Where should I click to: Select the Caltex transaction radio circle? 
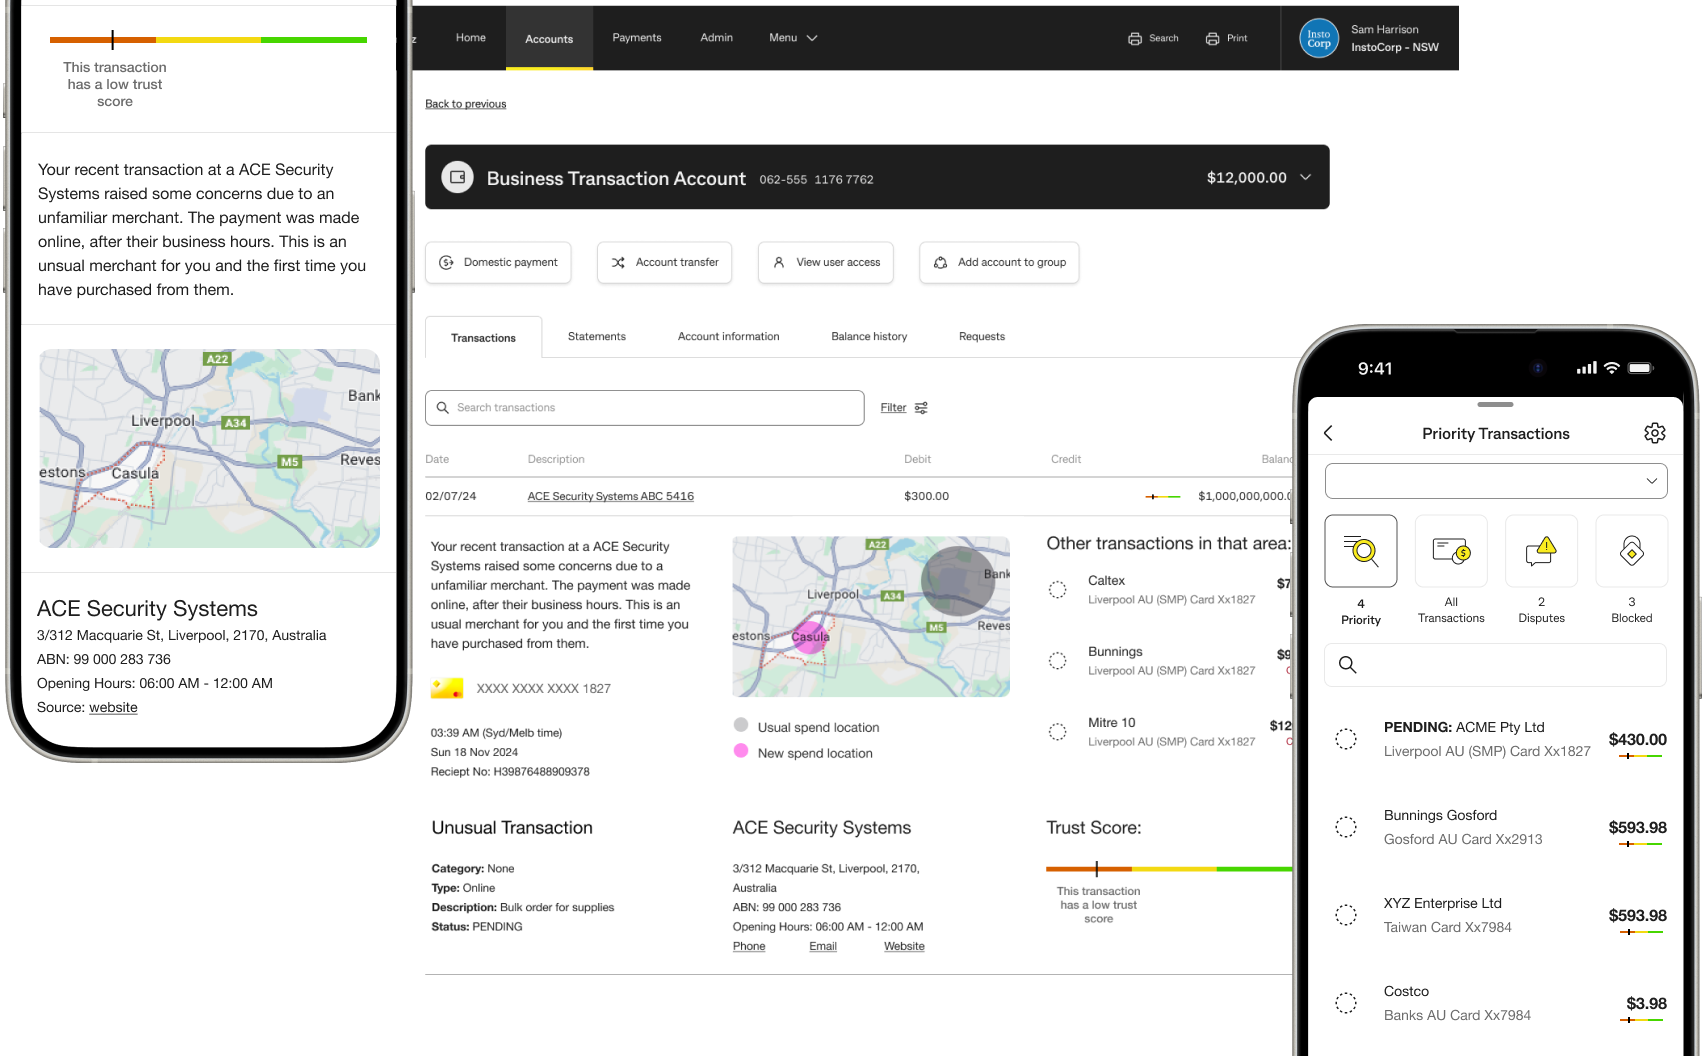pyautogui.click(x=1057, y=590)
